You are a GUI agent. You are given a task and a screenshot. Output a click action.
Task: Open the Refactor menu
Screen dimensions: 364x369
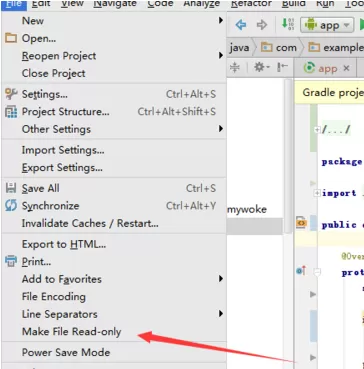(251, 4)
